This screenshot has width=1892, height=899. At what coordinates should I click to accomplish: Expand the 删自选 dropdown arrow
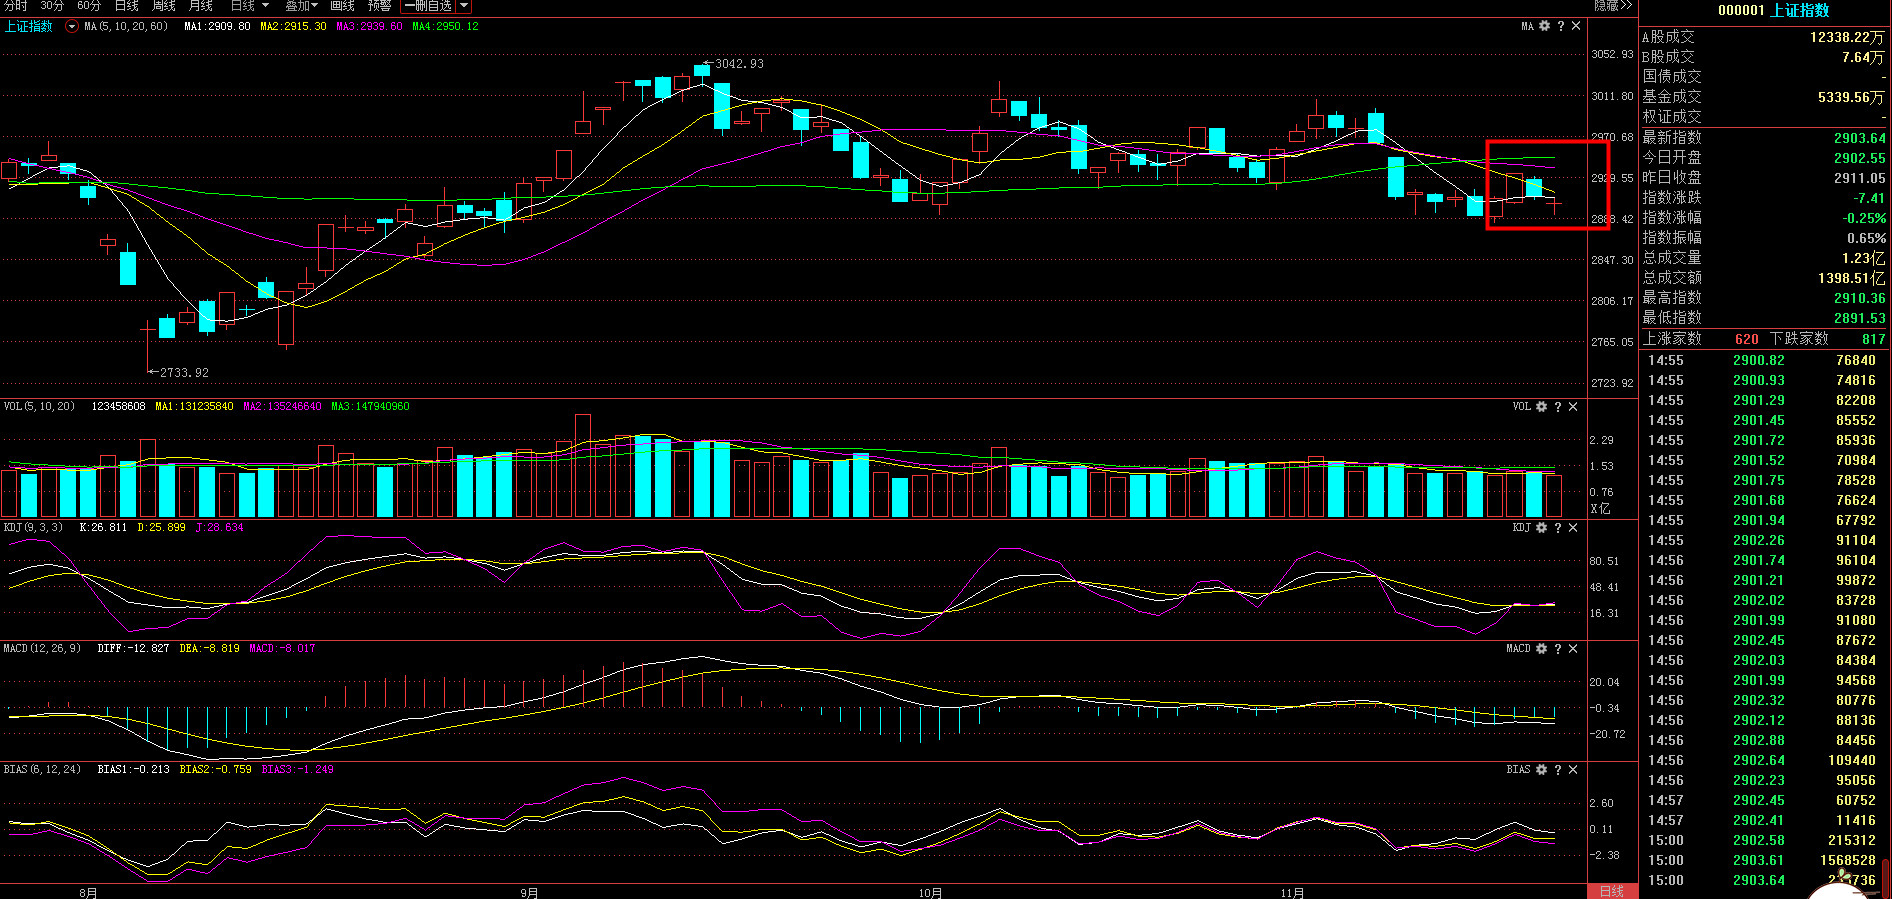point(464,6)
